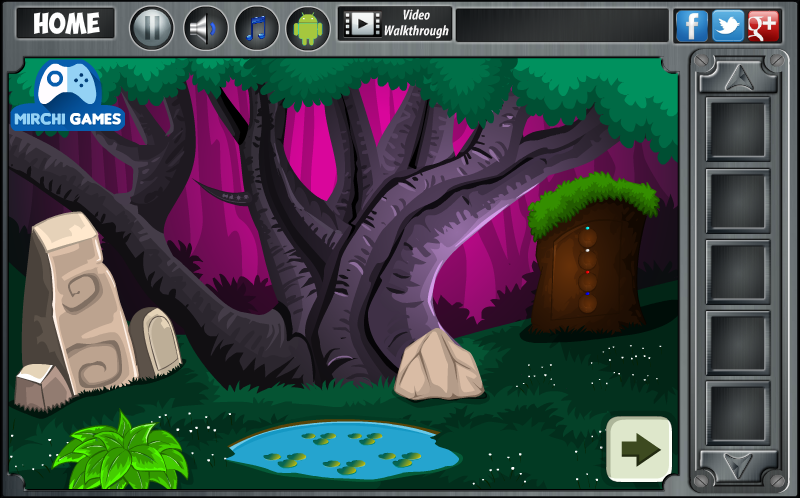Select the fifth inventory slot
The height and width of the screenshot is (498, 800).
pyautogui.click(x=738, y=413)
